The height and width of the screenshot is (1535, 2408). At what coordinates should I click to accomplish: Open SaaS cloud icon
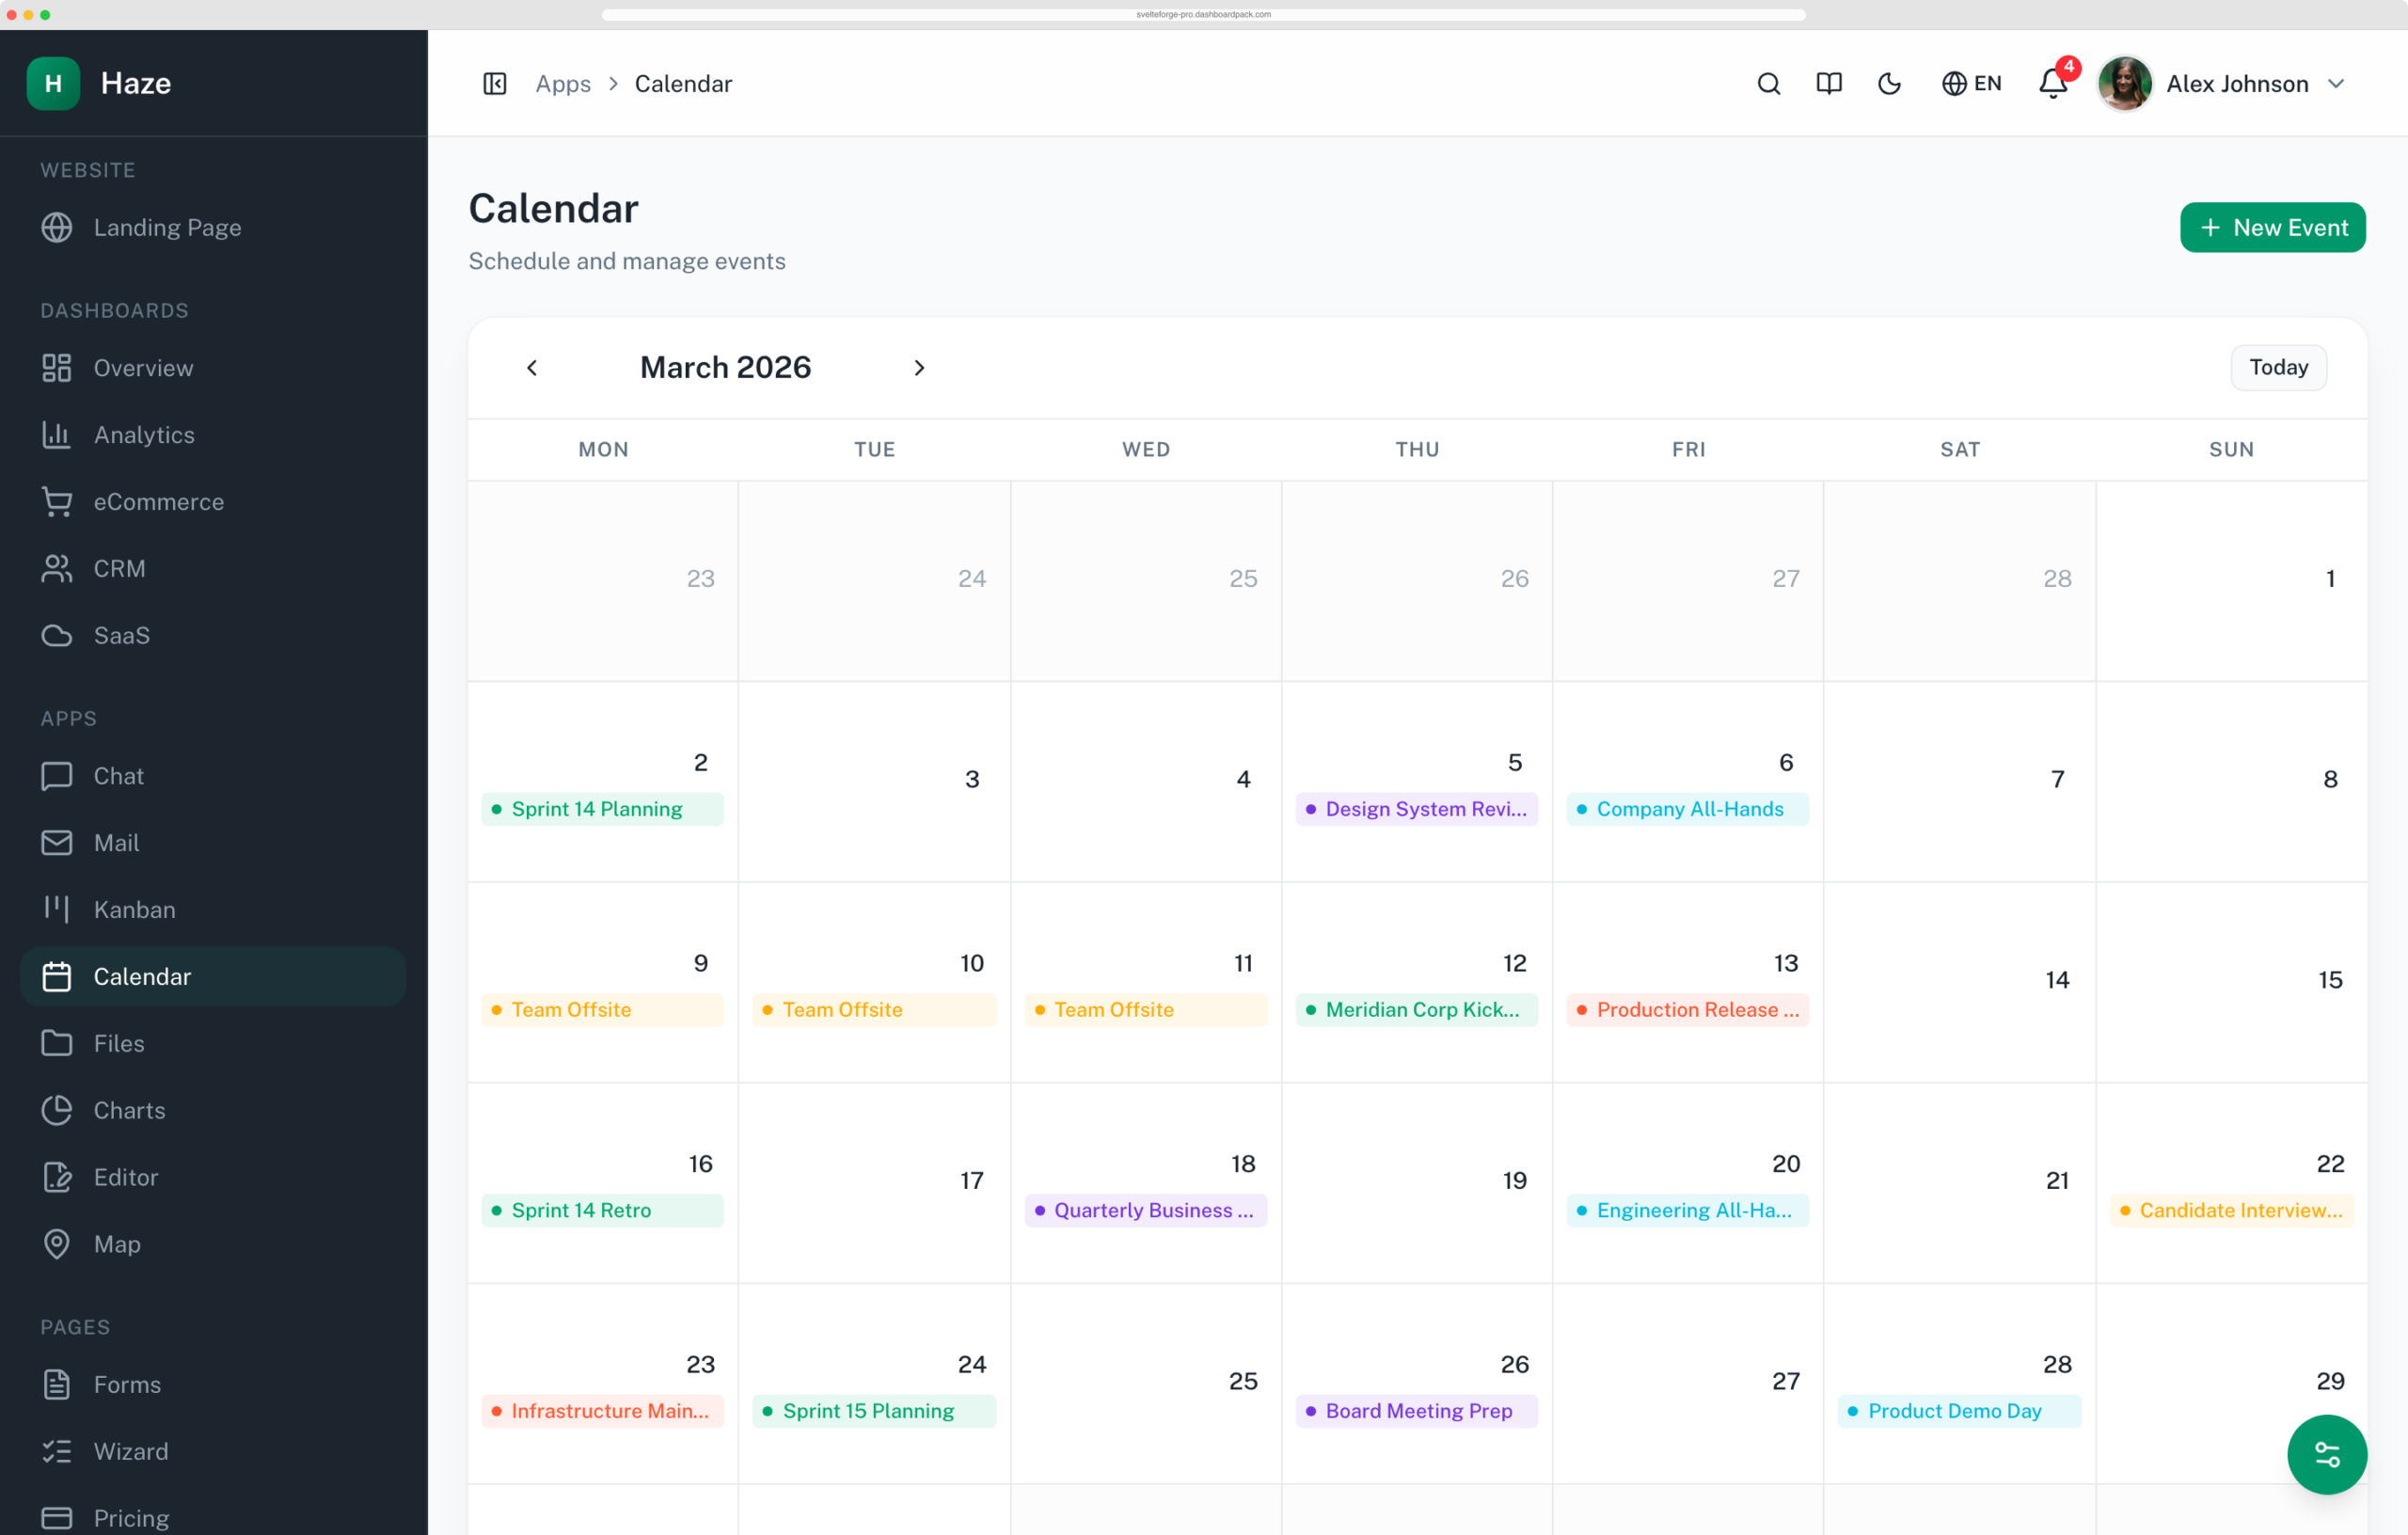point(57,635)
